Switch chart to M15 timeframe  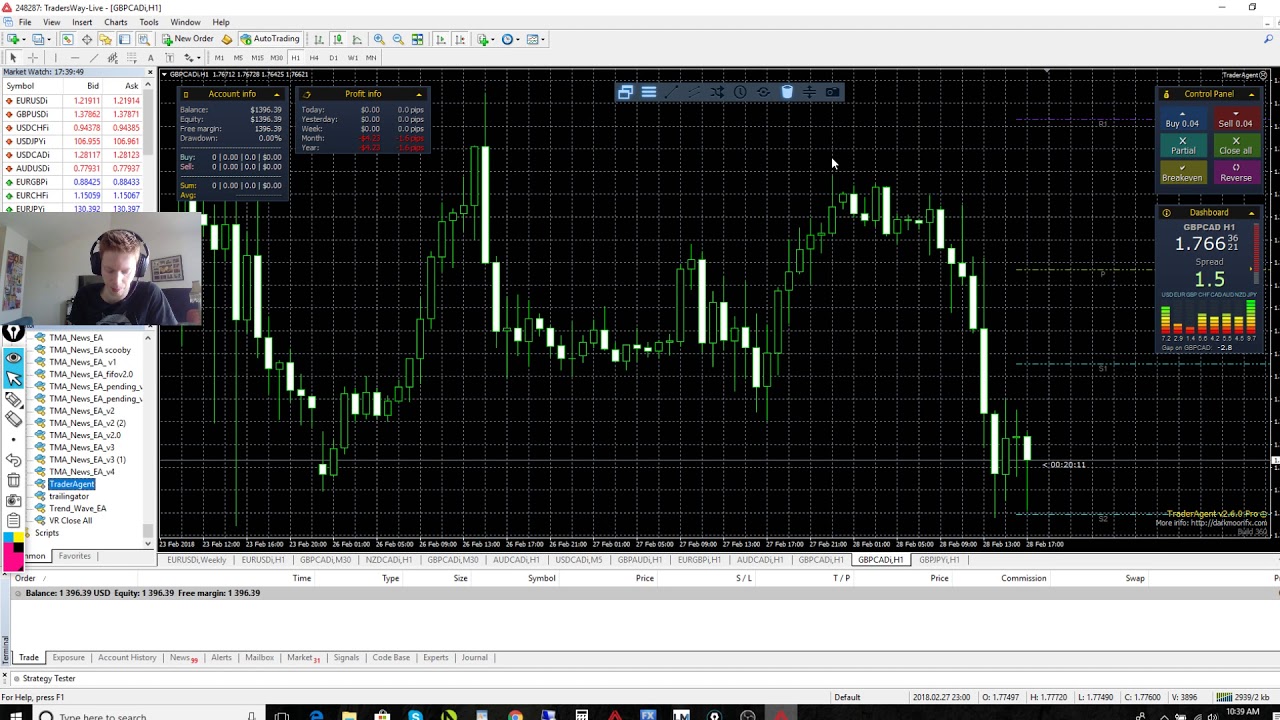[x=257, y=58]
